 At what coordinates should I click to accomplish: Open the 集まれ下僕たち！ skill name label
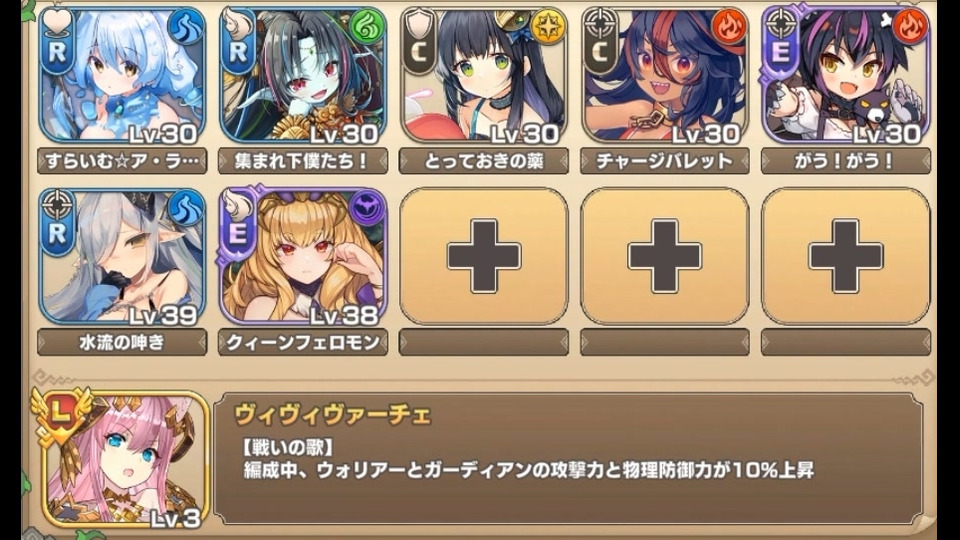click(x=303, y=161)
